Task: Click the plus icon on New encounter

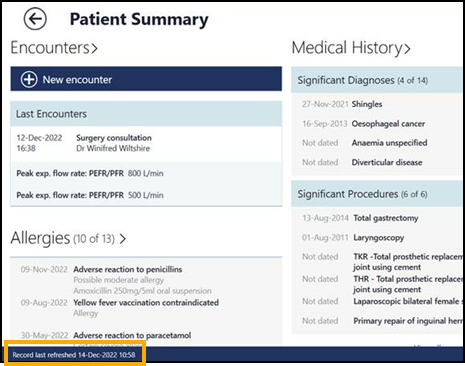Action: pos(29,80)
